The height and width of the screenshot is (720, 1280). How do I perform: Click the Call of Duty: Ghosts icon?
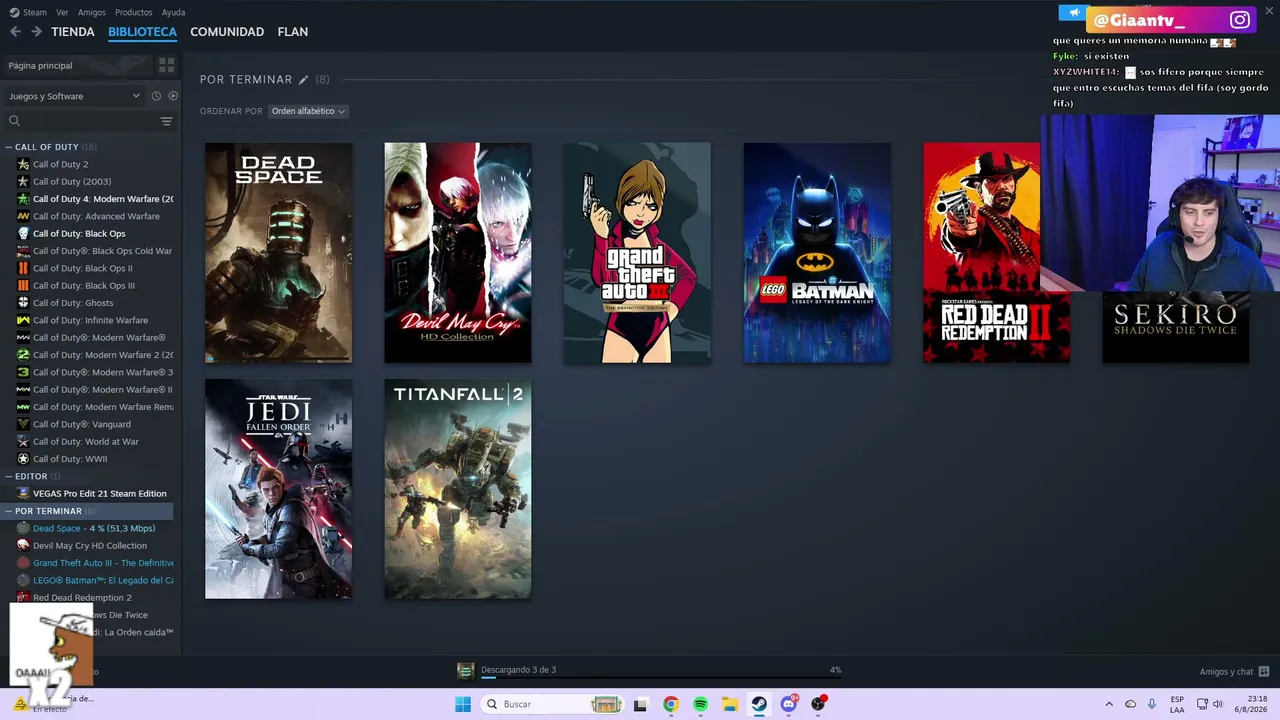[x=23, y=303]
